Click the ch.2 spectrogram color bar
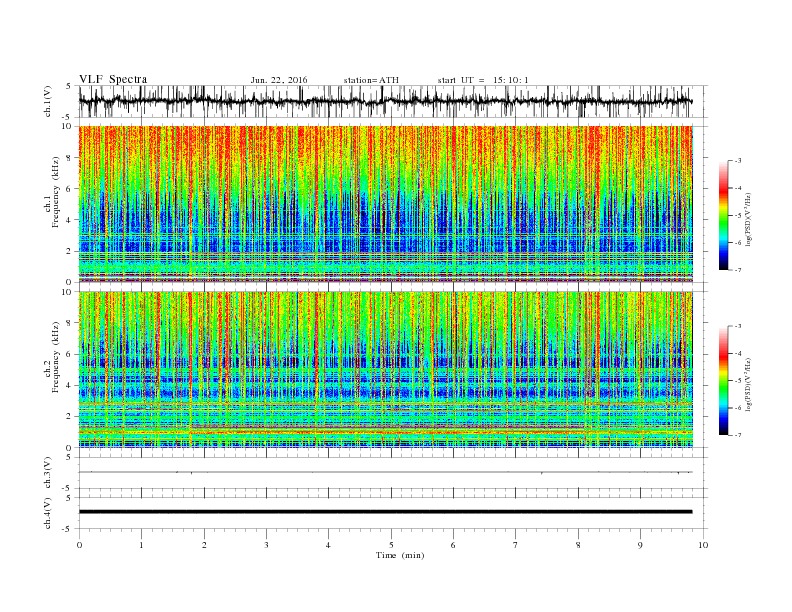 click(724, 380)
